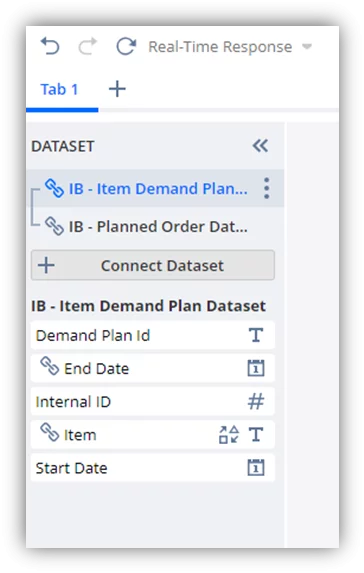Click the shapes transform icon on Item field
364x573 pixels.
click(229, 435)
